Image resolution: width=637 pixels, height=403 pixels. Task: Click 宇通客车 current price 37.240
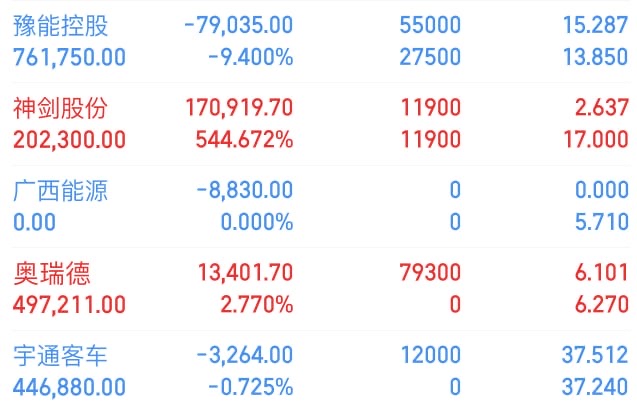pyautogui.click(x=595, y=386)
